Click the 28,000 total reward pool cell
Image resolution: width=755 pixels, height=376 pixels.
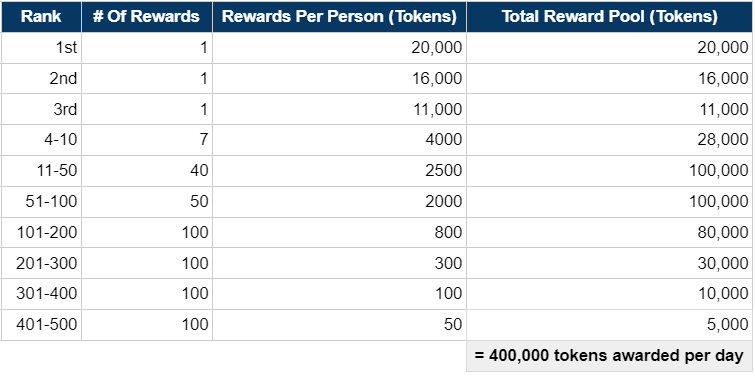click(x=610, y=140)
